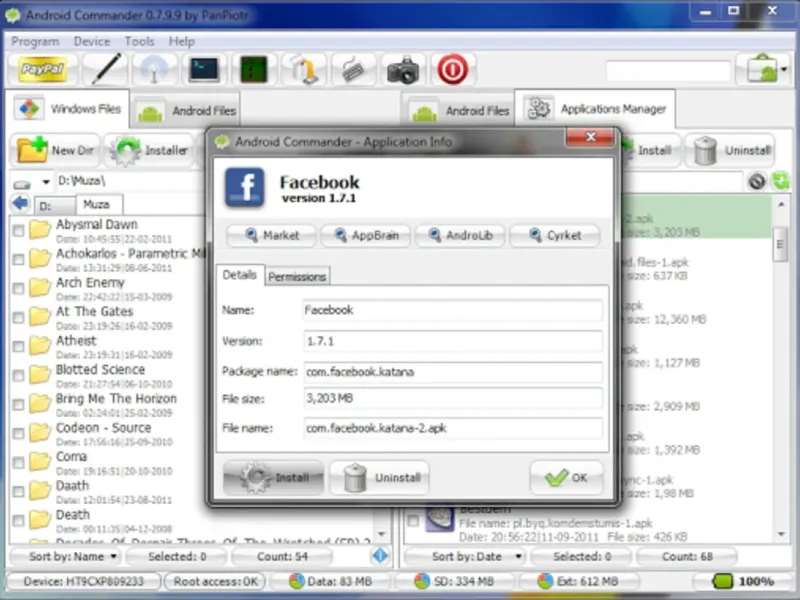Click the Uninstall button in Applications Manager

click(x=731, y=151)
